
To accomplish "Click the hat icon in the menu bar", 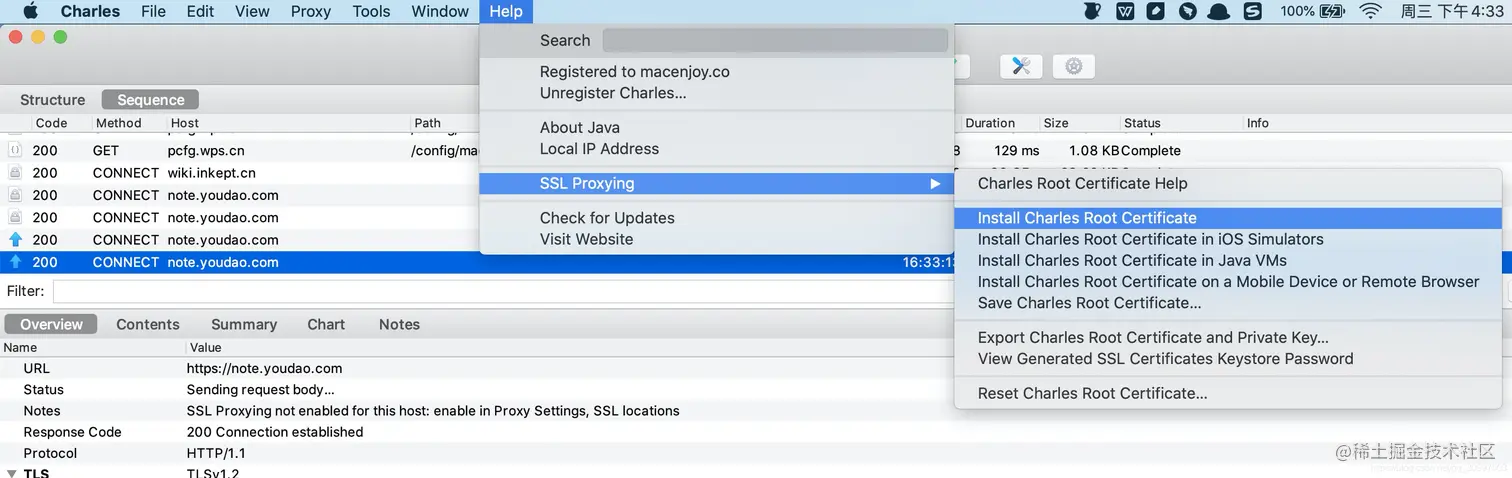I will click(1219, 11).
